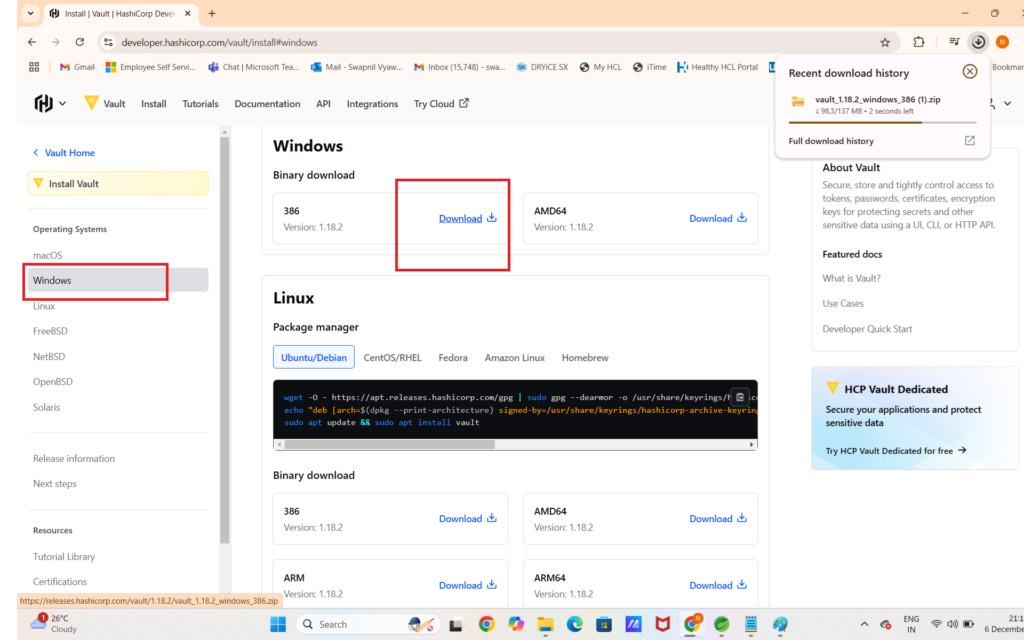
Task: Open the apps grid icon in bookmarks bar
Action: (x=34, y=67)
